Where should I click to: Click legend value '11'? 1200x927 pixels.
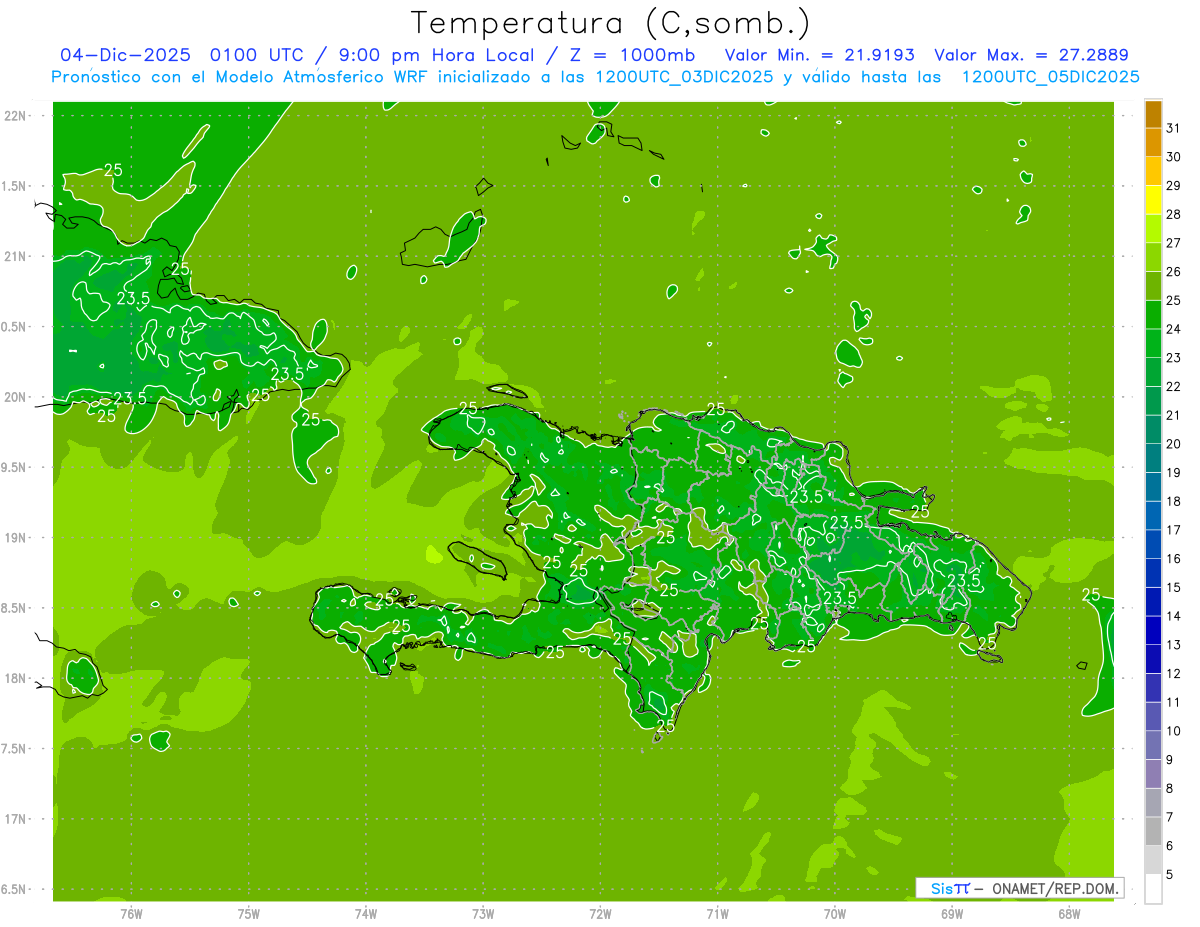click(1174, 702)
